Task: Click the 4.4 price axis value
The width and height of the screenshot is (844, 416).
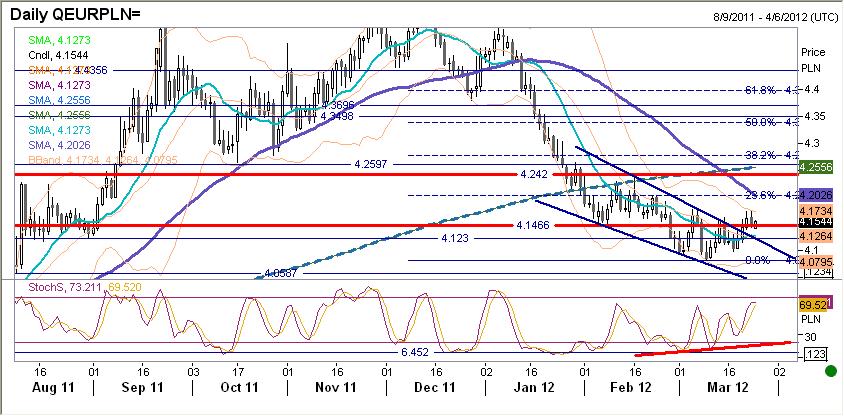Action: tap(811, 89)
